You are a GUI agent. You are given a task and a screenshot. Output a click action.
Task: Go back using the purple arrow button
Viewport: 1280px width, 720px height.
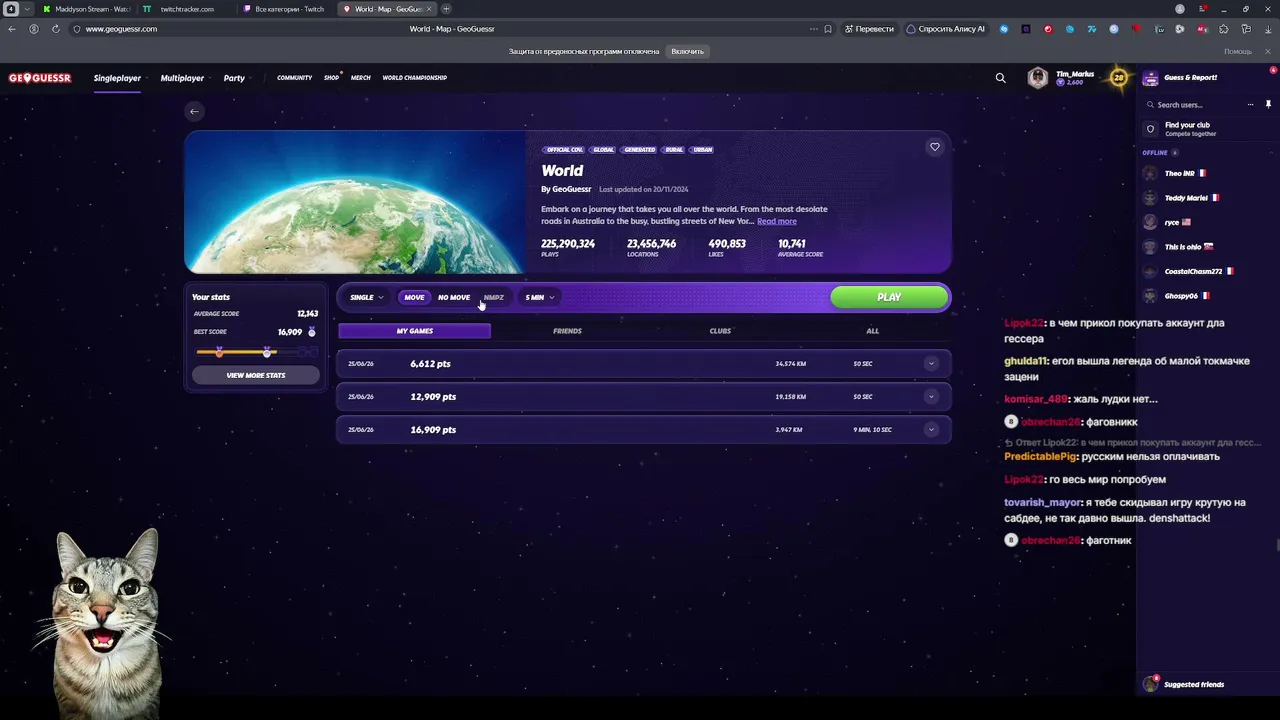pos(194,111)
